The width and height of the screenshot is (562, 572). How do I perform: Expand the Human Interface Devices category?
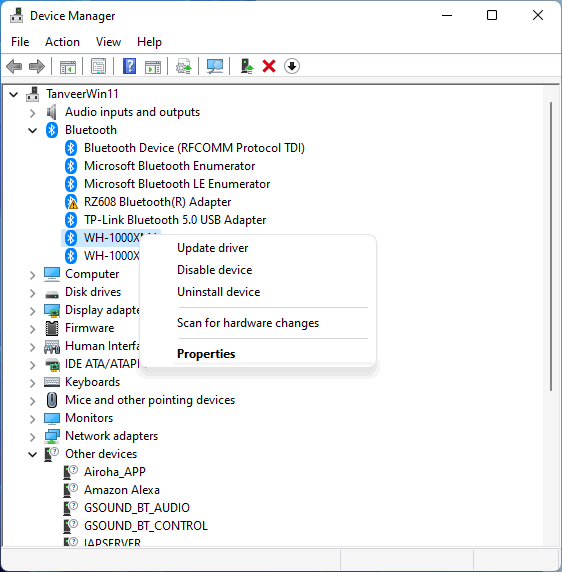pyautogui.click(x=32, y=347)
